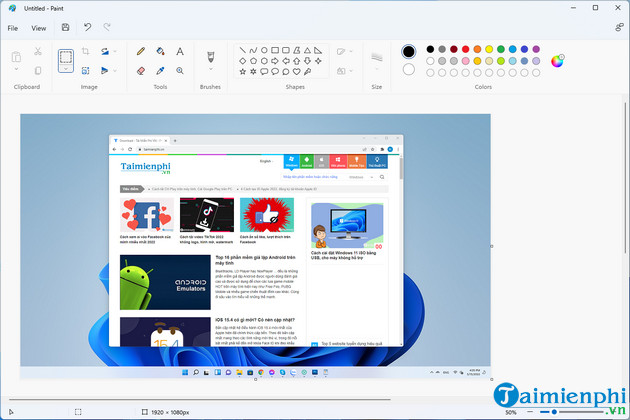Click the Copy icon in Clipboard group
This screenshot has width=630, height=420.
point(38,71)
